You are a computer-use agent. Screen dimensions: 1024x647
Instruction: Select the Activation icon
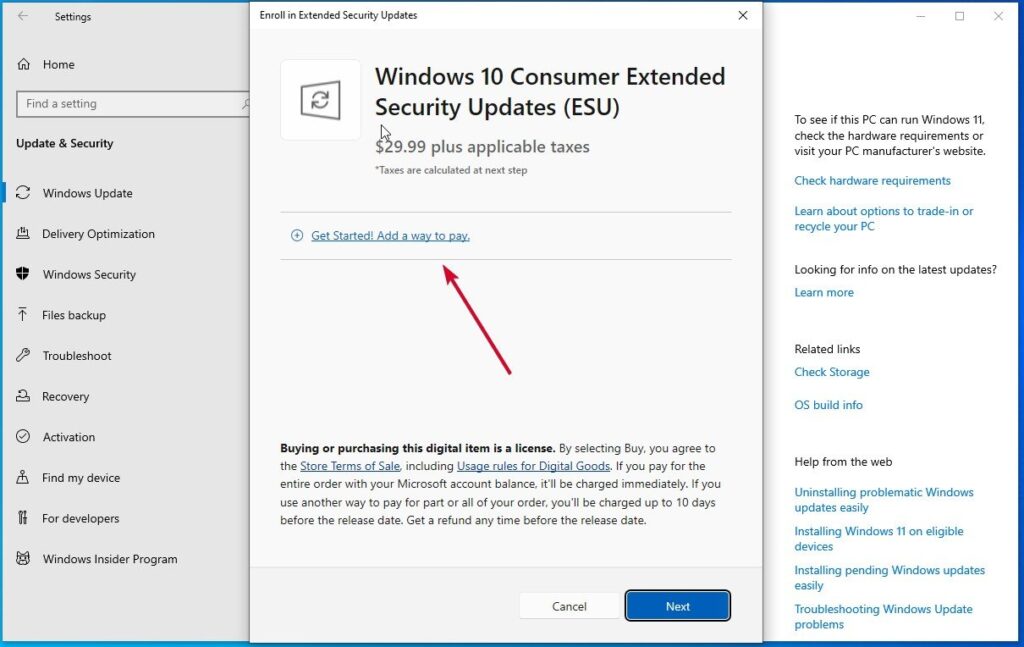(22, 437)
